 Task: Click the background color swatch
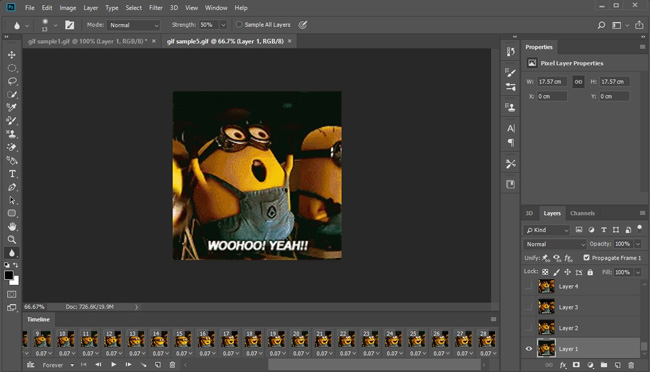click(16, 282)
